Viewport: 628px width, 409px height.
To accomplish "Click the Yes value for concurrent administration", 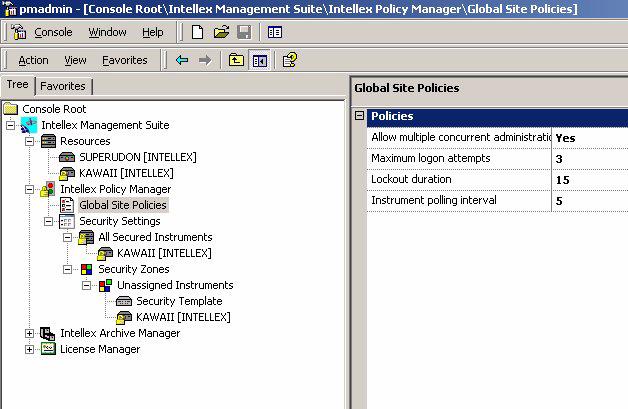I will (565, 138).
